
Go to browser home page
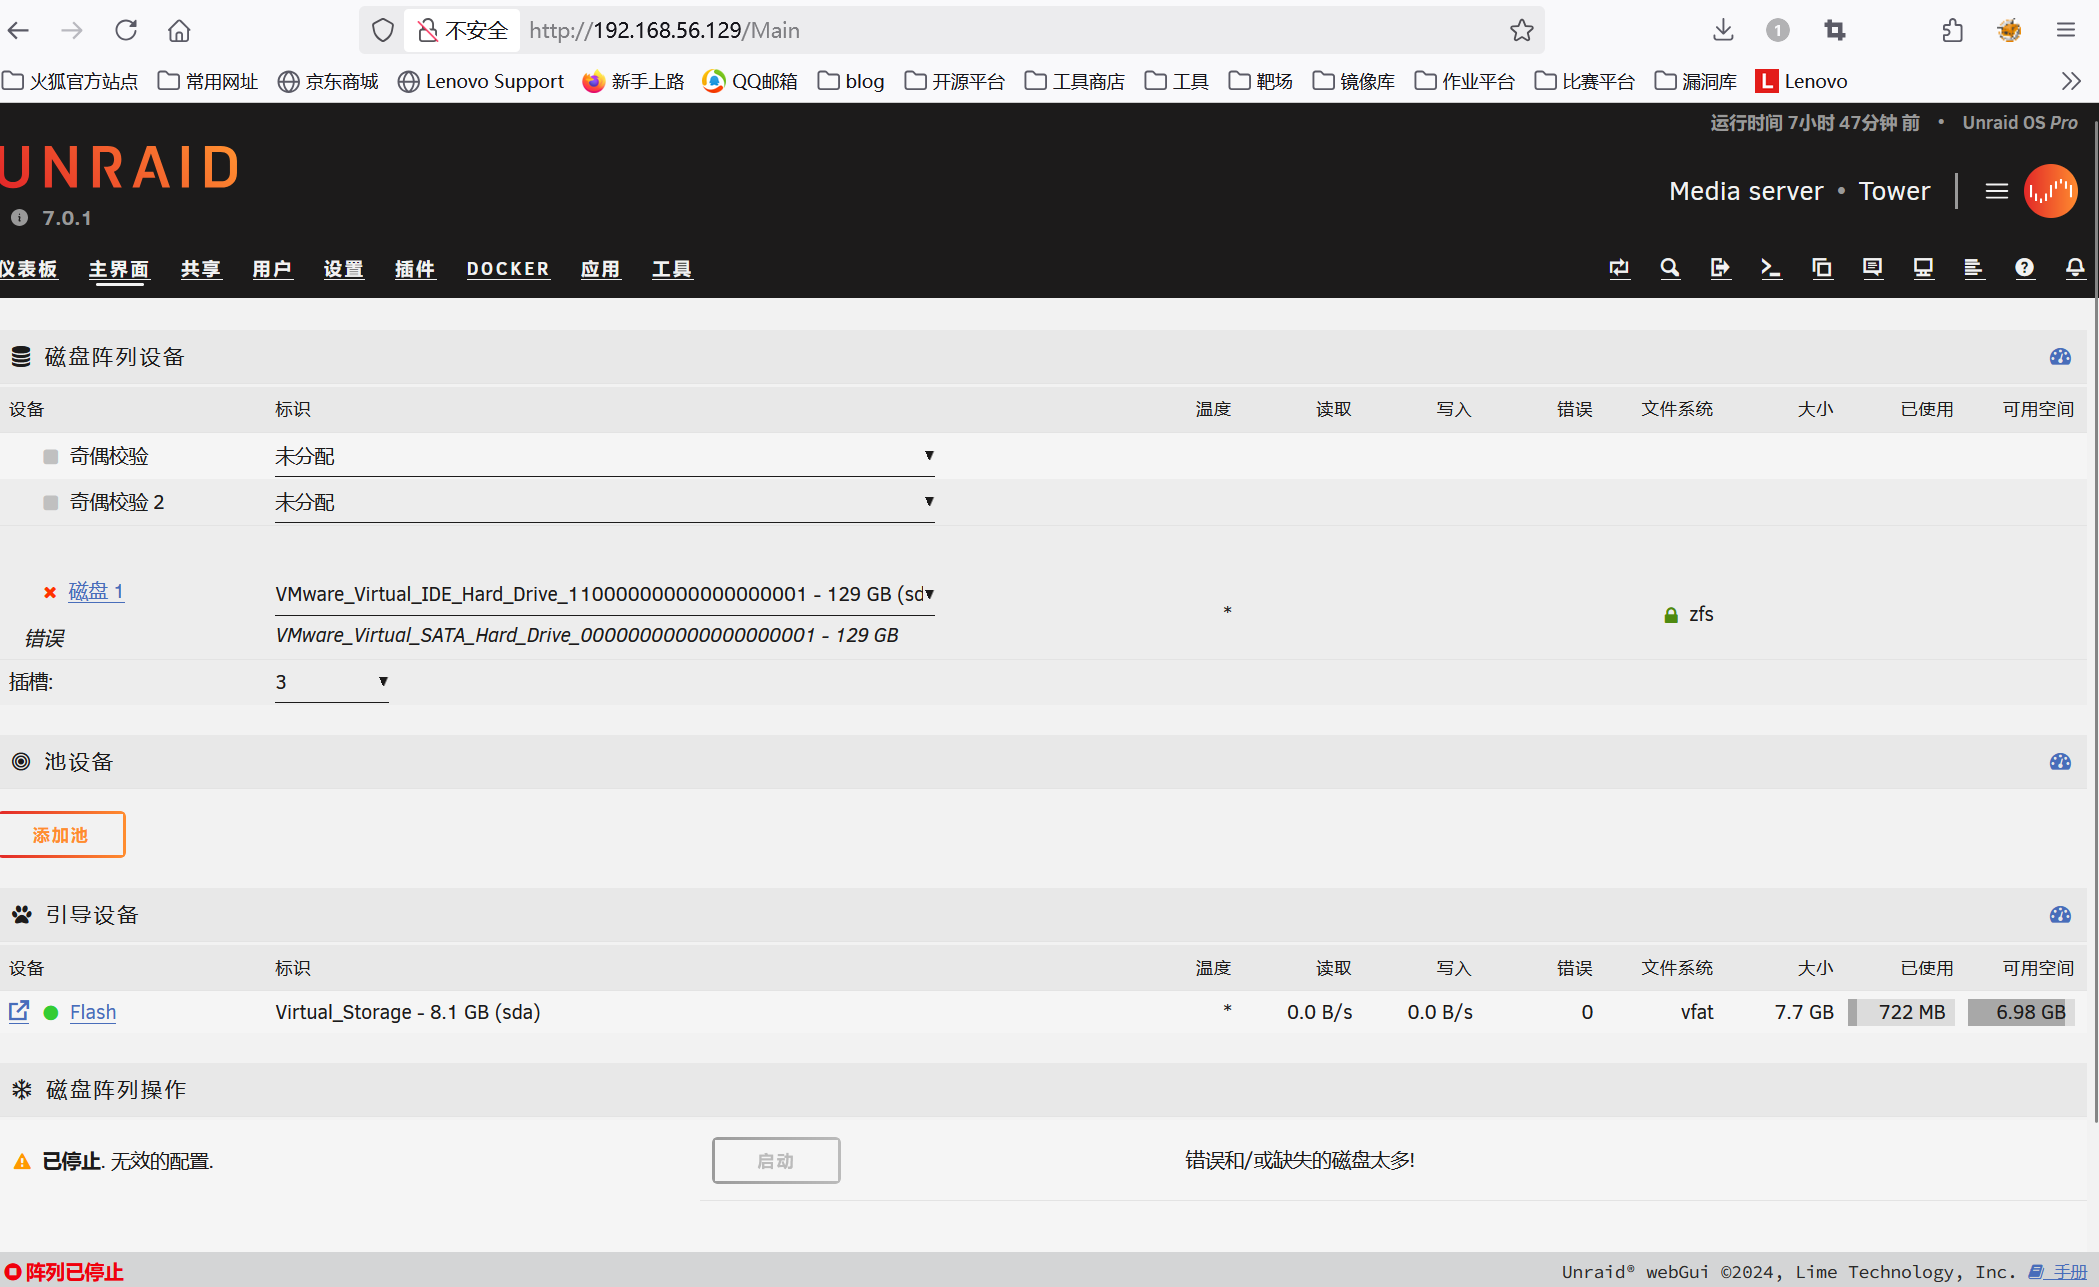[179, 30]
